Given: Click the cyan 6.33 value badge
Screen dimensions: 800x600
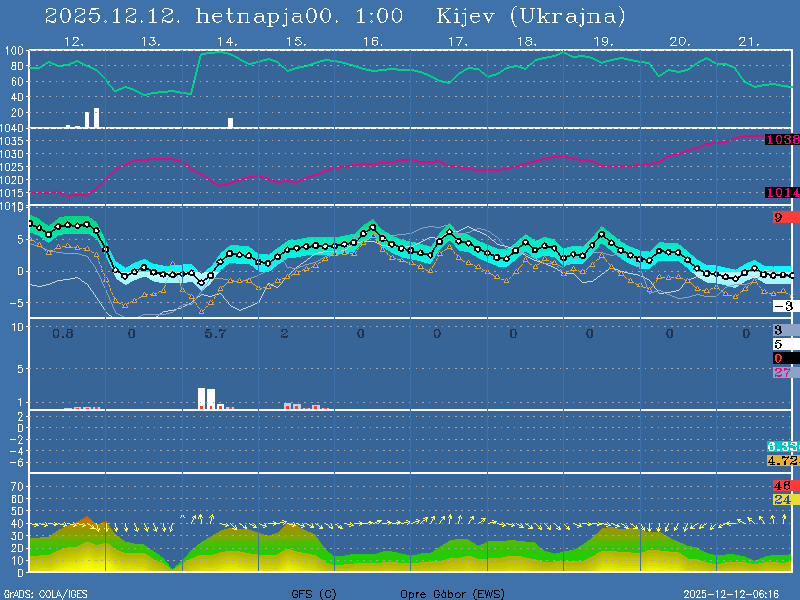Looking at the screenshot, I should tap(782, 446).
